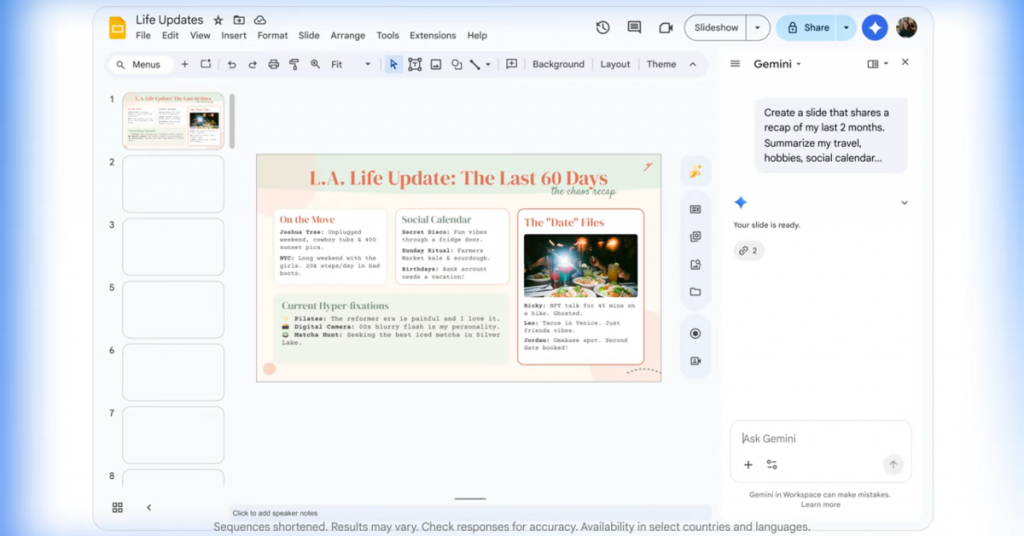The height and width of the screenshot is (536, 1024).
Task: Click the tune settings icon in prompt box
Action: pos(772,465)
